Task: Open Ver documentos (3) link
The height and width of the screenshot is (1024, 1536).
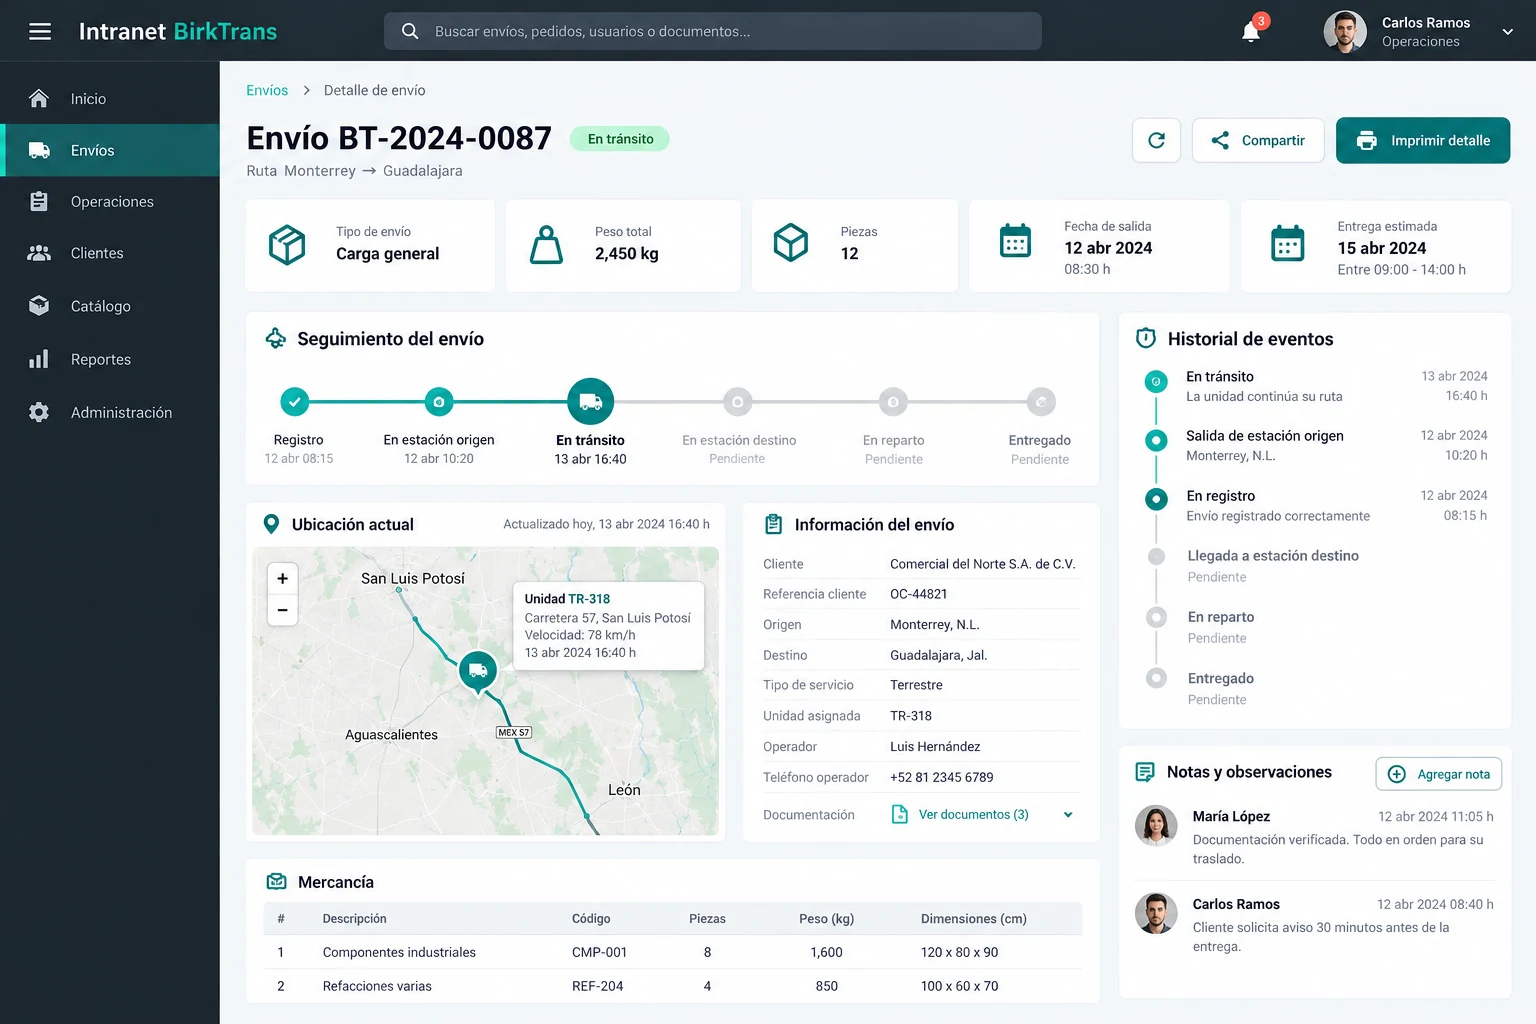Action: (x=973, y=815)
